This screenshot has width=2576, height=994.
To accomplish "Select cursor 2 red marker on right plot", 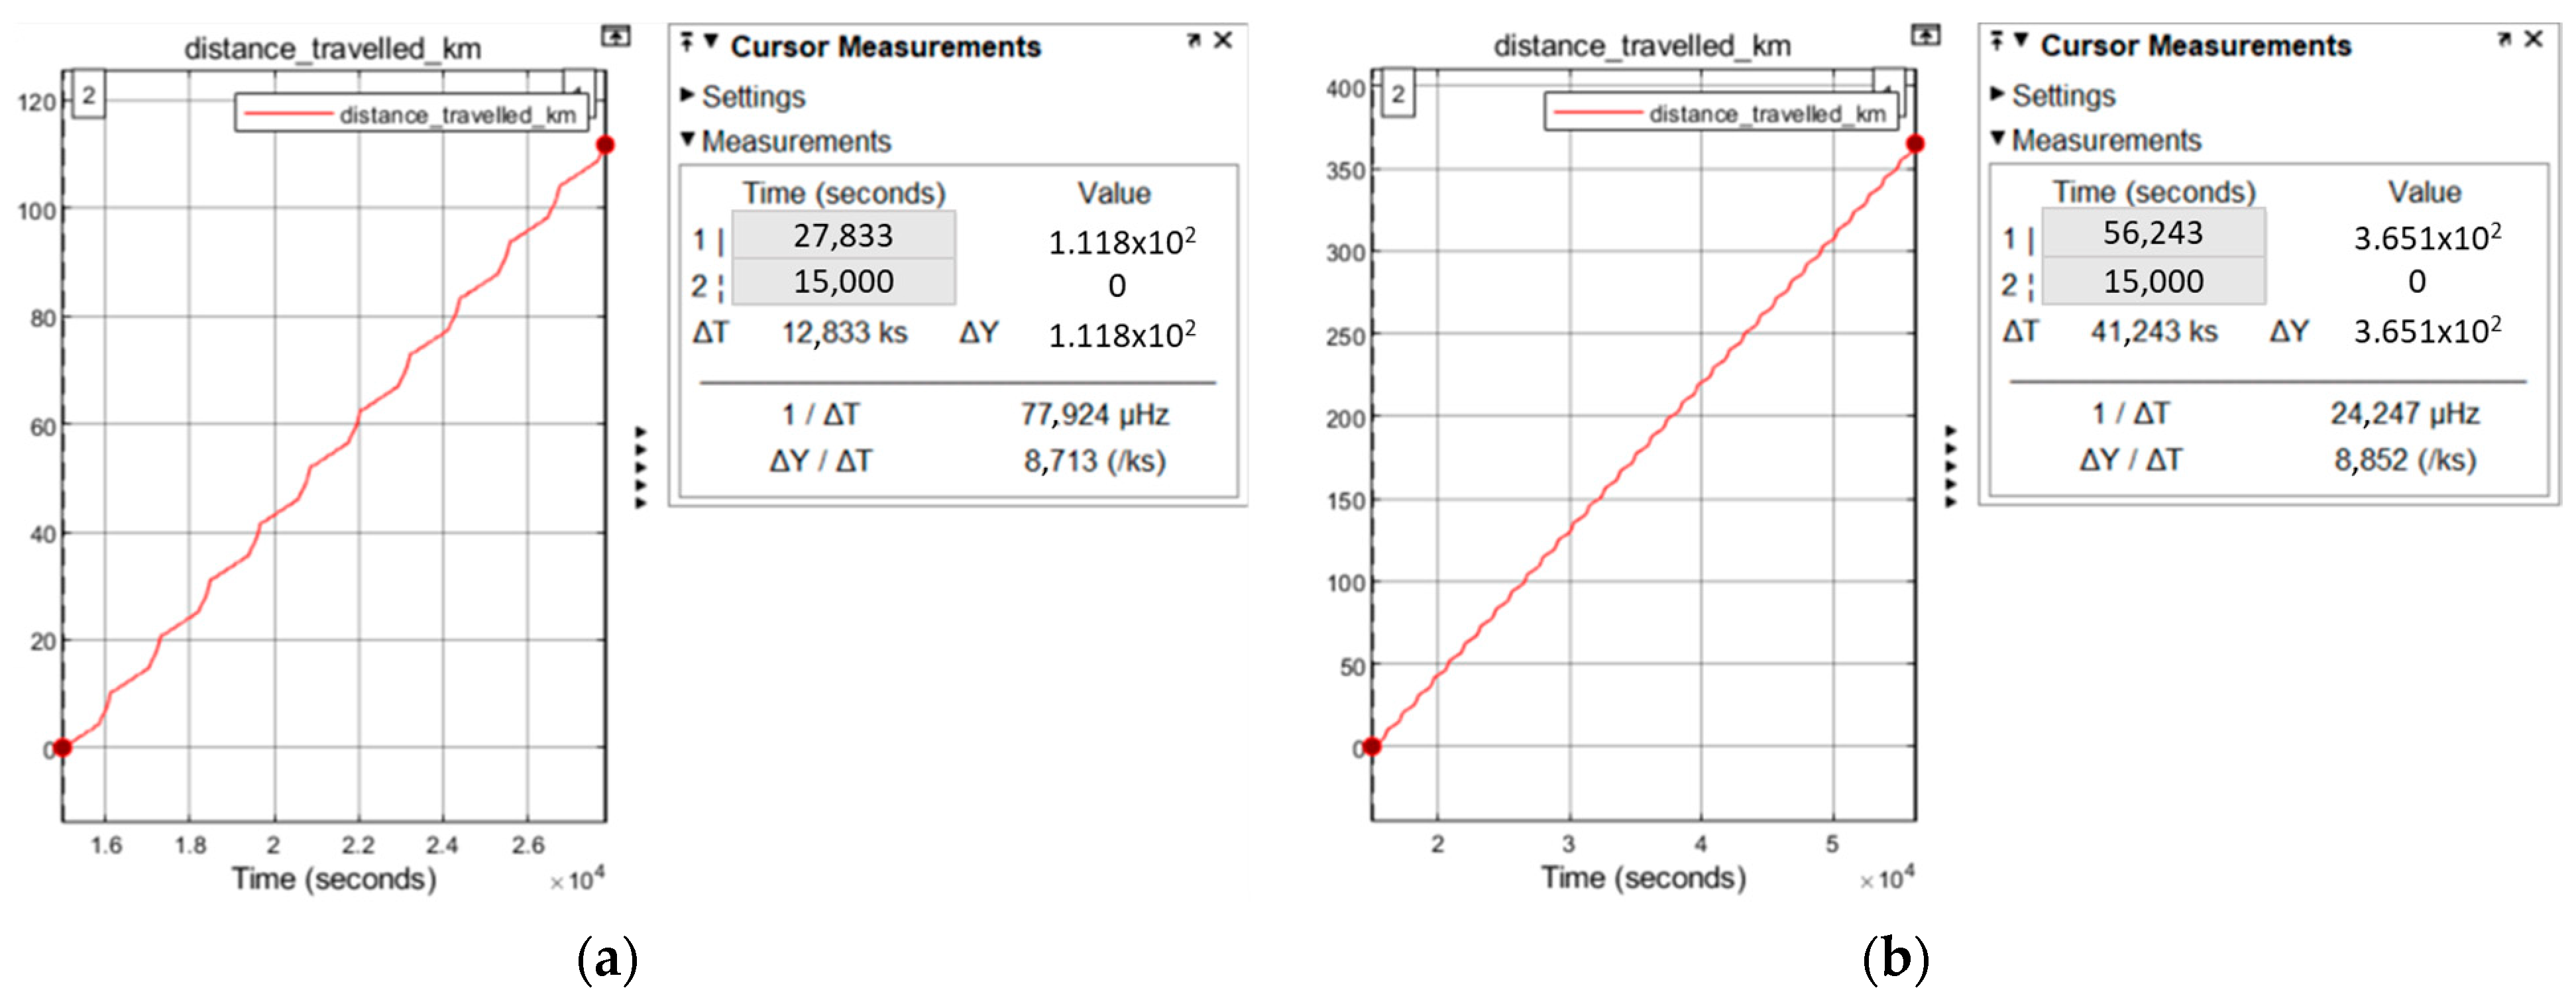I will tap(1372, 746).
